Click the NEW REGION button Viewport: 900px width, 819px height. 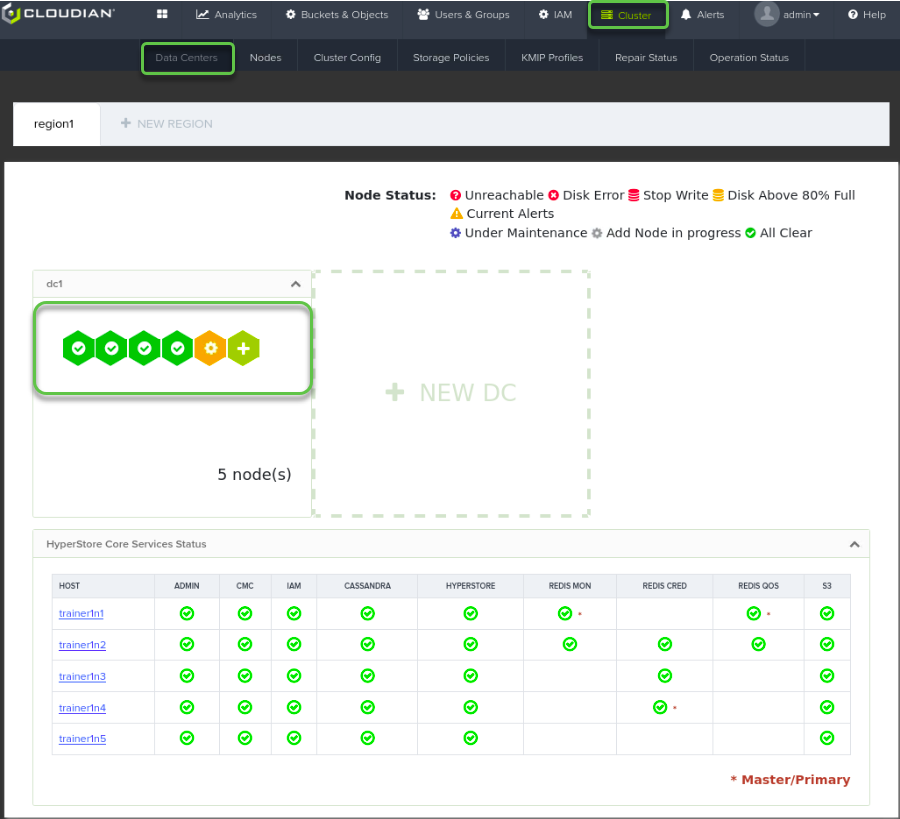pos(166,123)
